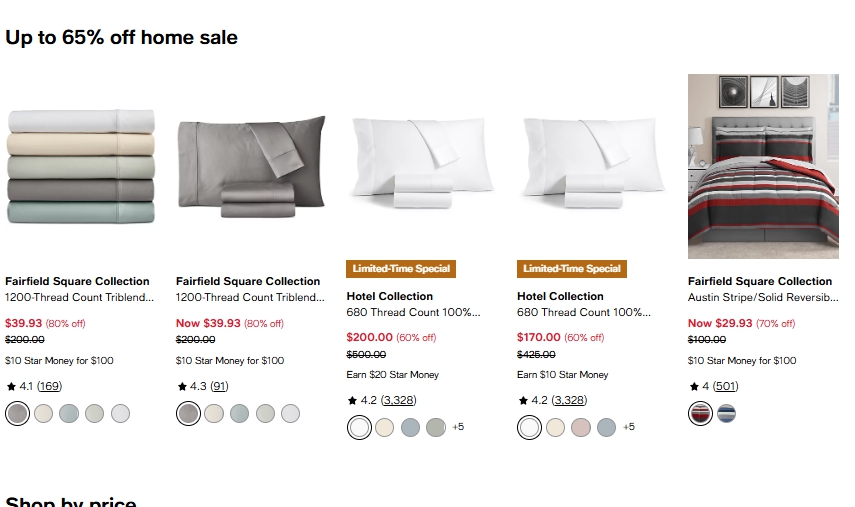Open gray pillowcase sheet set image

click(251, 166)
